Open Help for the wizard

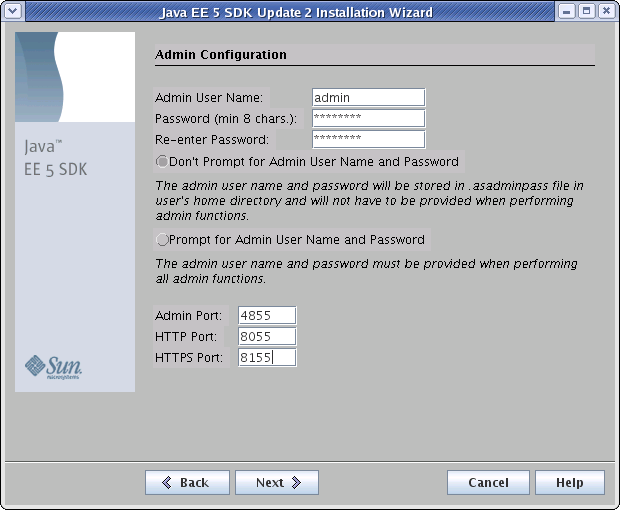click(570, 482)
